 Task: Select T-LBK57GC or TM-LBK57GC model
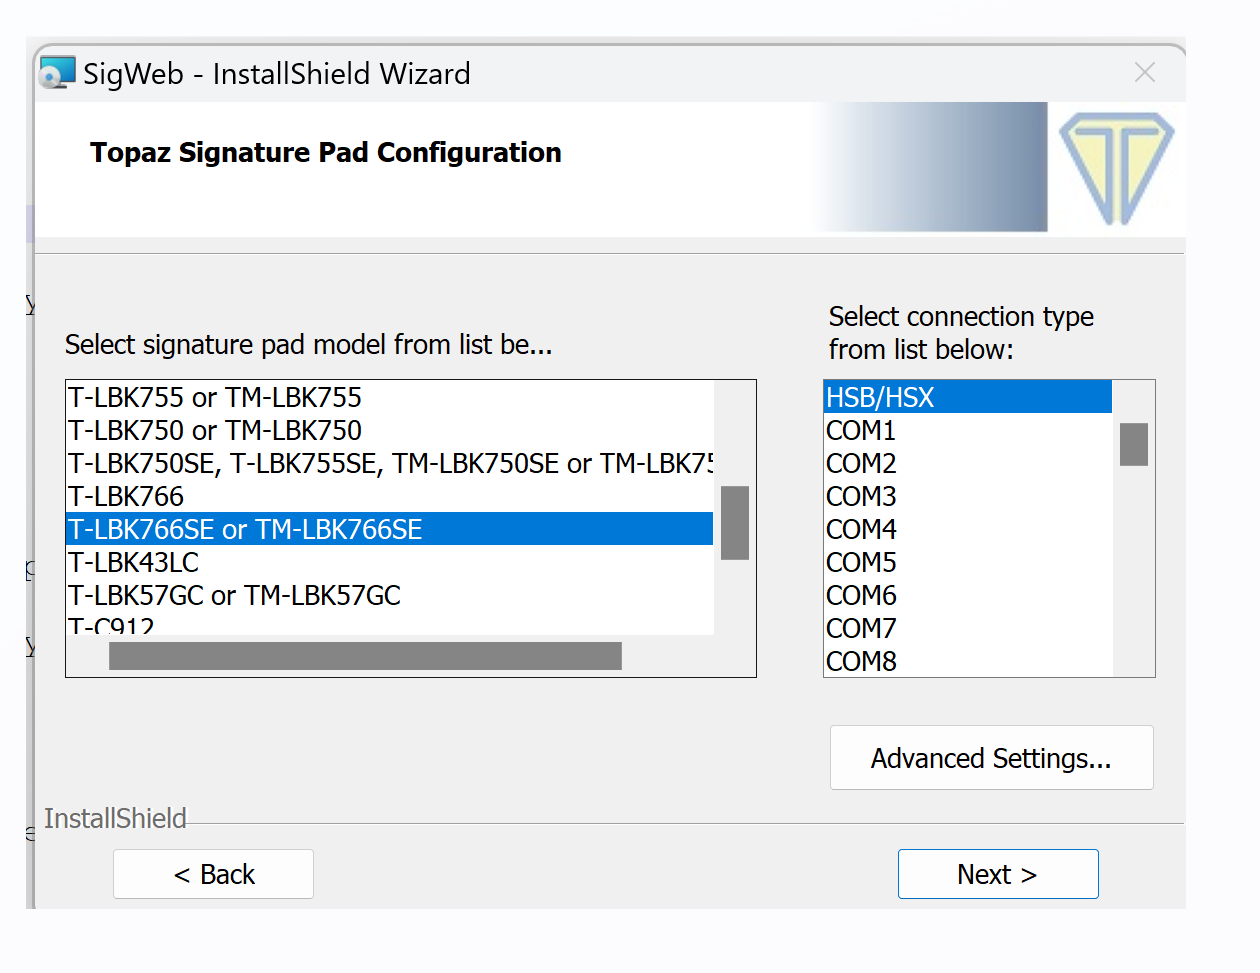tap(235, 595)
